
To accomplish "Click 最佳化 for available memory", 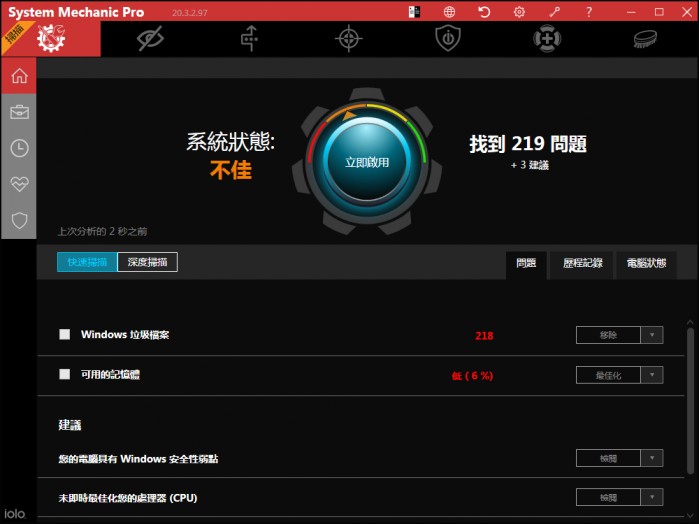I will pyautogui.click(x=609, y=375).
